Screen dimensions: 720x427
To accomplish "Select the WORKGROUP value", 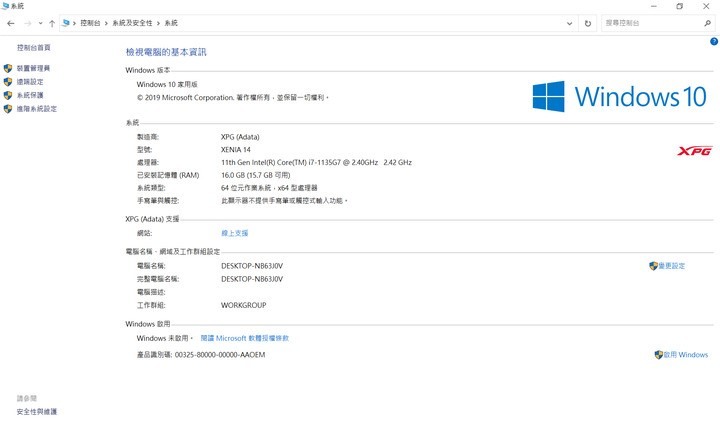I will coord(244,305).
